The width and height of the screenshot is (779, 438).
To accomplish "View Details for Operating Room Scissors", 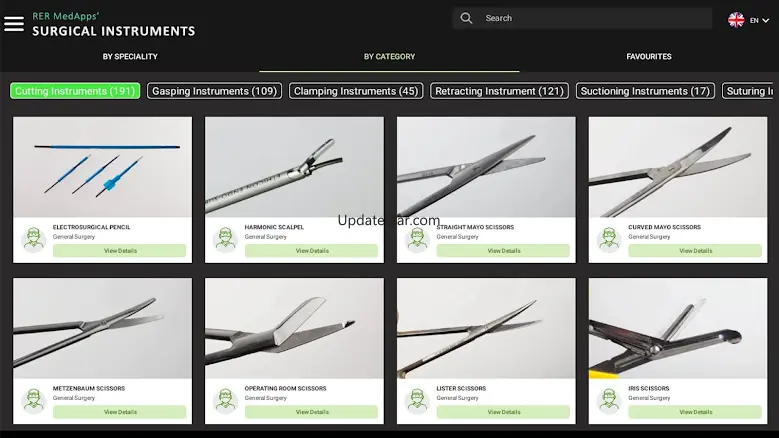I will point(312,412).
